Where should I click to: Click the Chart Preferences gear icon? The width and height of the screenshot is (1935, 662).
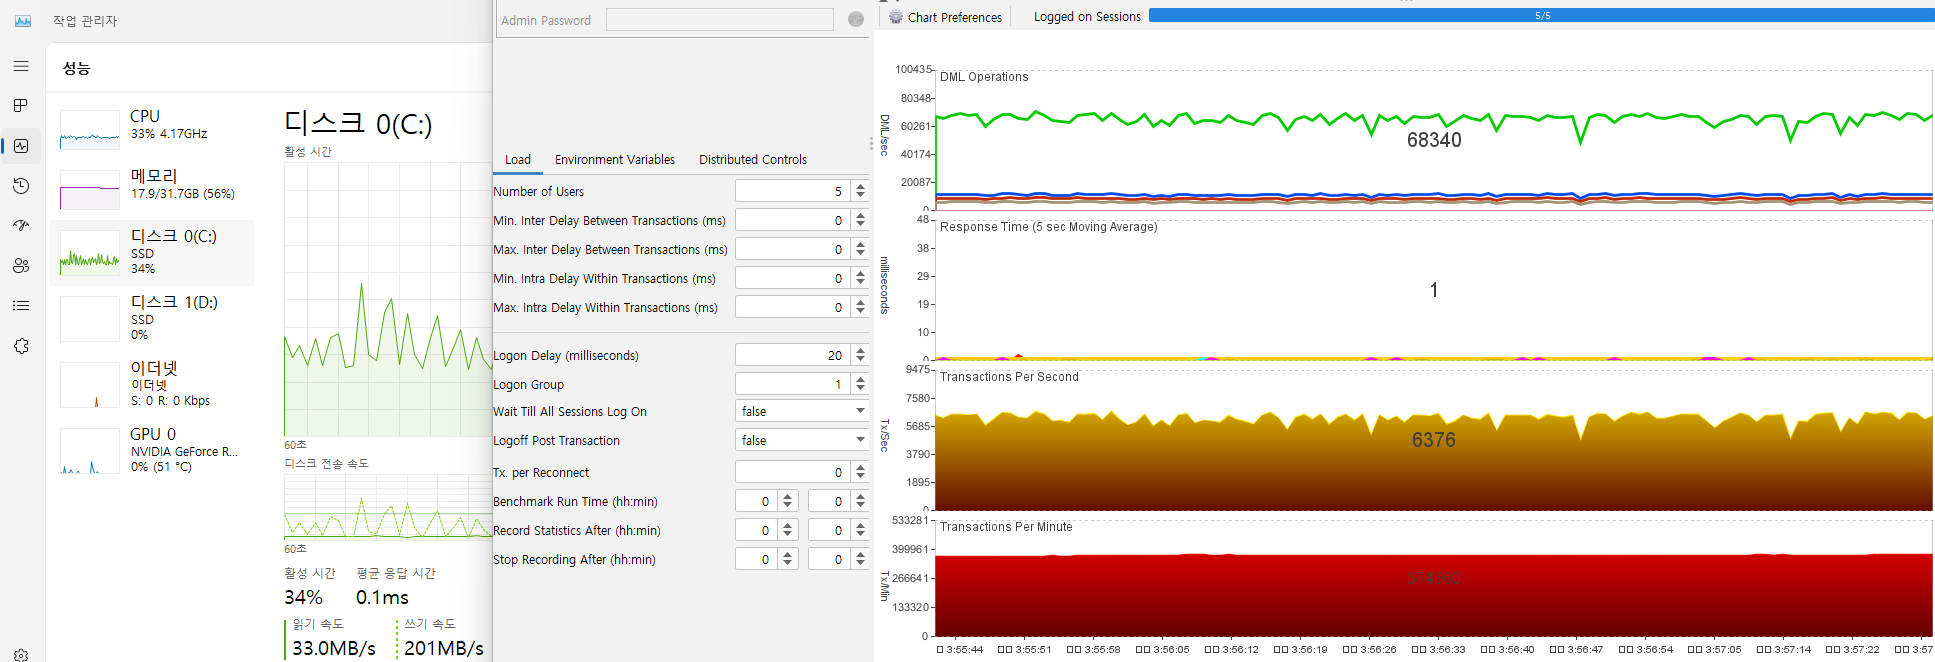click(x=895, y=17)
